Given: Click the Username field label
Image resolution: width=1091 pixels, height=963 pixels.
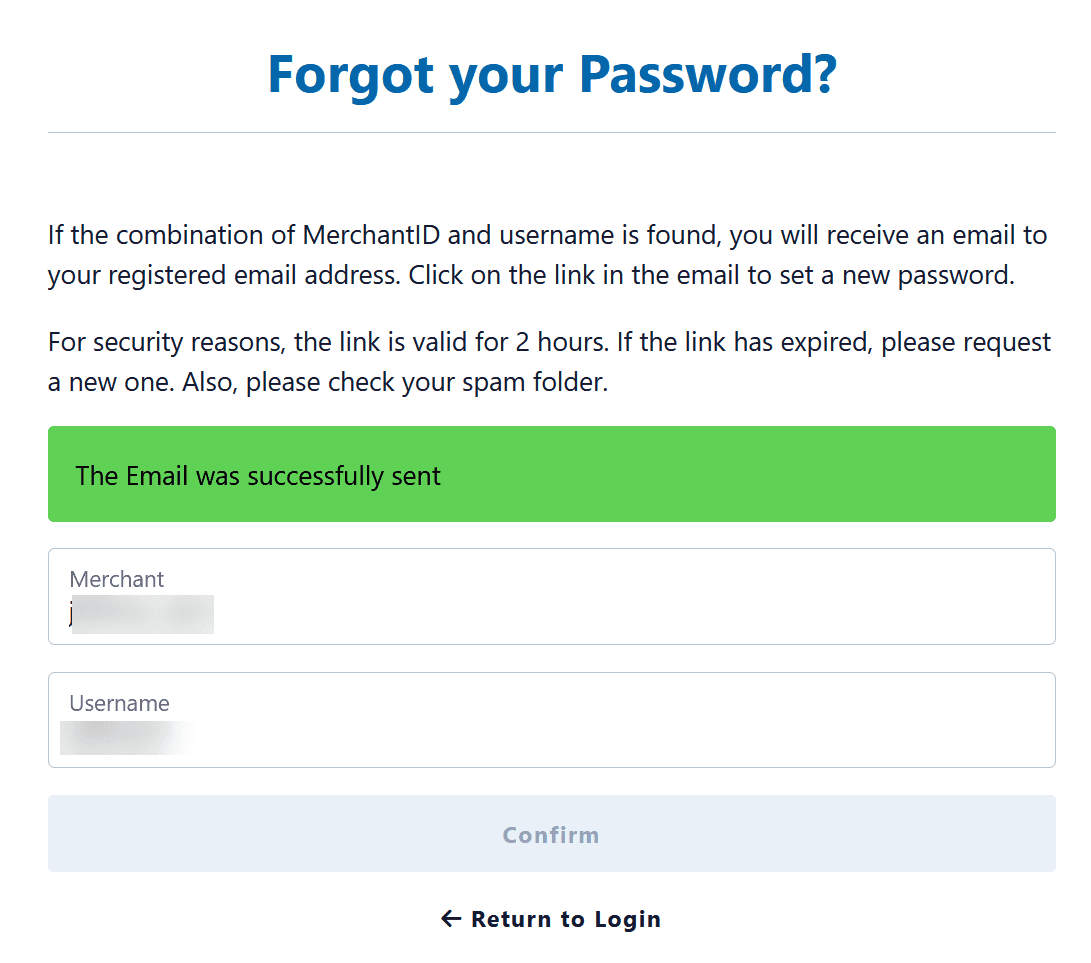Looking at the screenshot, I should point(119,703).
